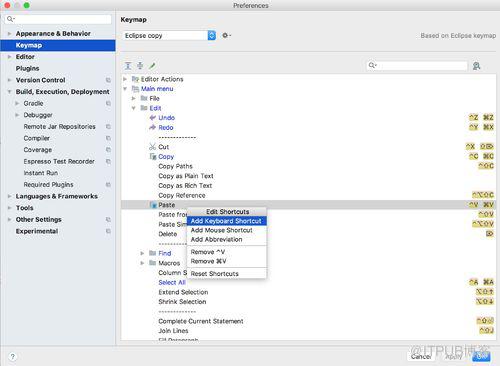Click the Macros folder icon
Viewport: 500px width, 366px height.
click(x=153, y=263)
